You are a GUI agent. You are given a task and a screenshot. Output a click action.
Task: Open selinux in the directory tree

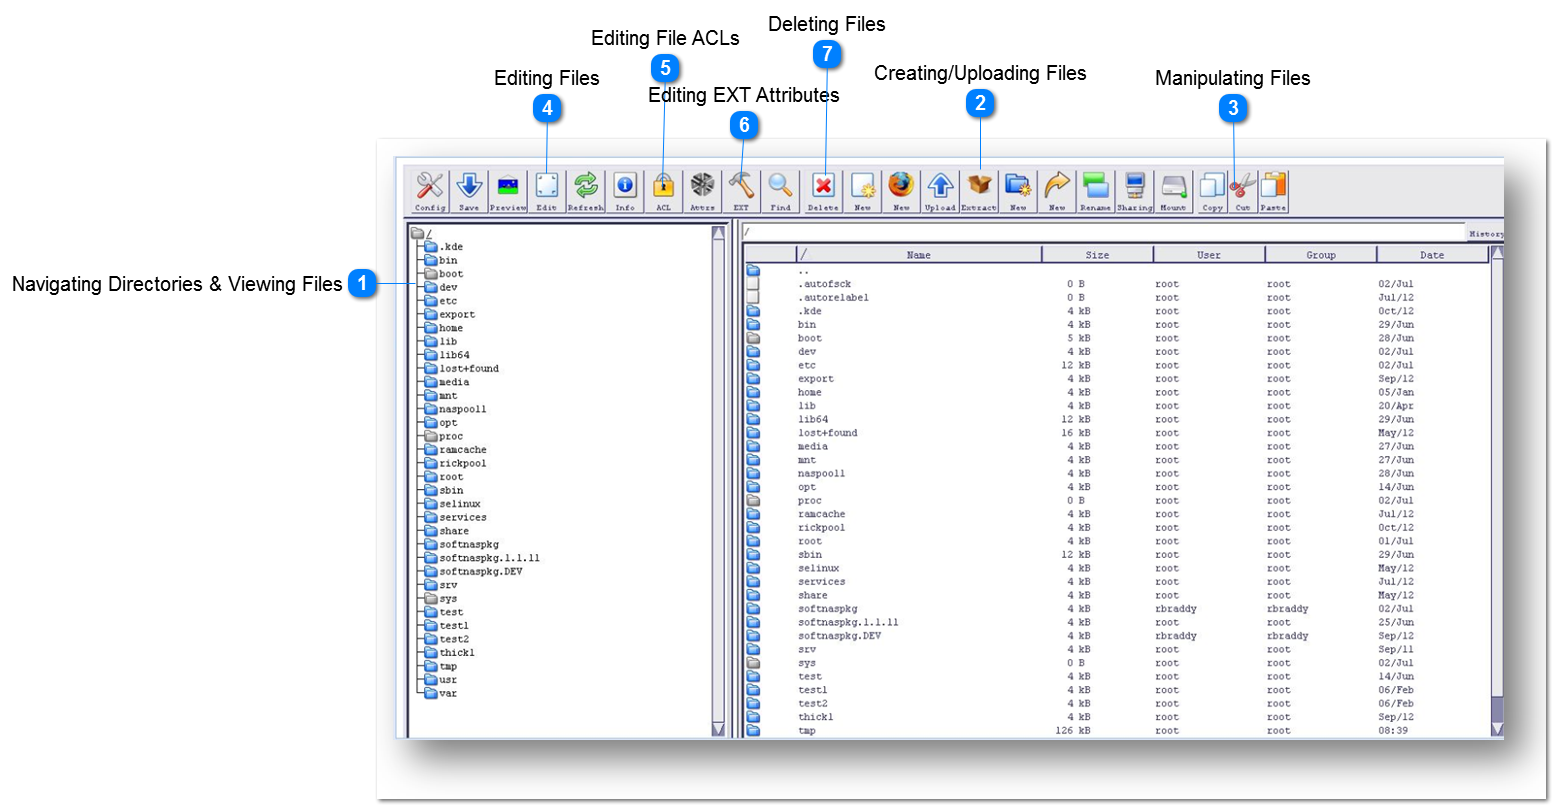(x=452, y=504)
